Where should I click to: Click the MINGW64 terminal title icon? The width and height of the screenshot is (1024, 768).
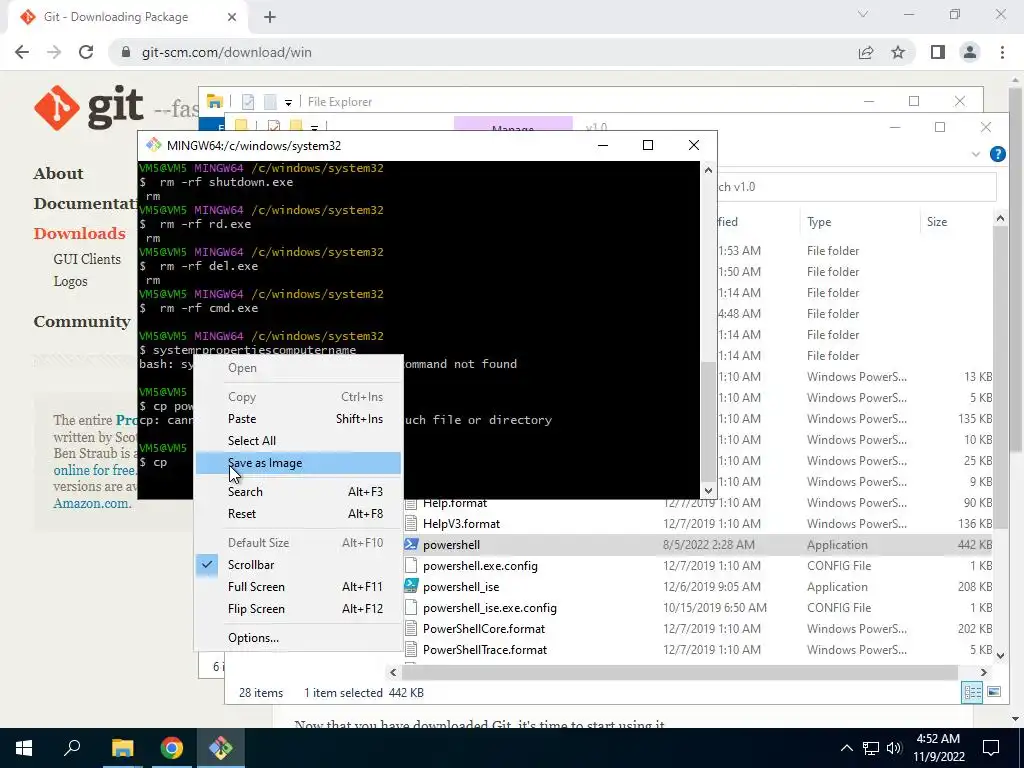153,145
